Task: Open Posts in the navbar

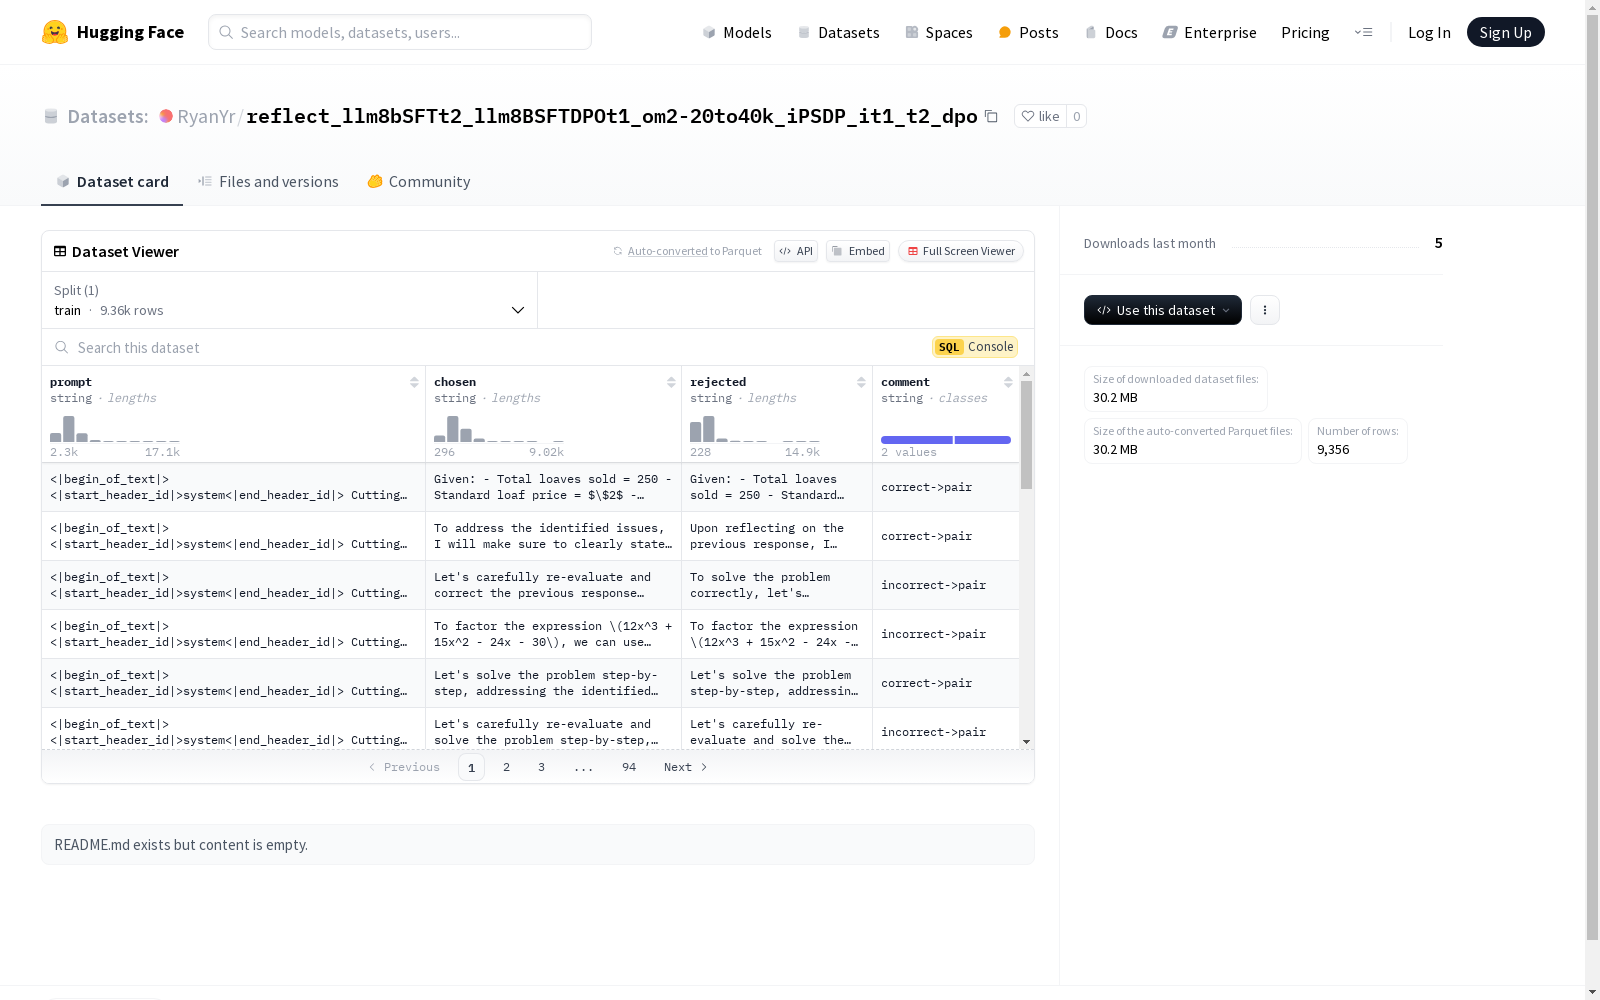Action: pos(1028,32)
